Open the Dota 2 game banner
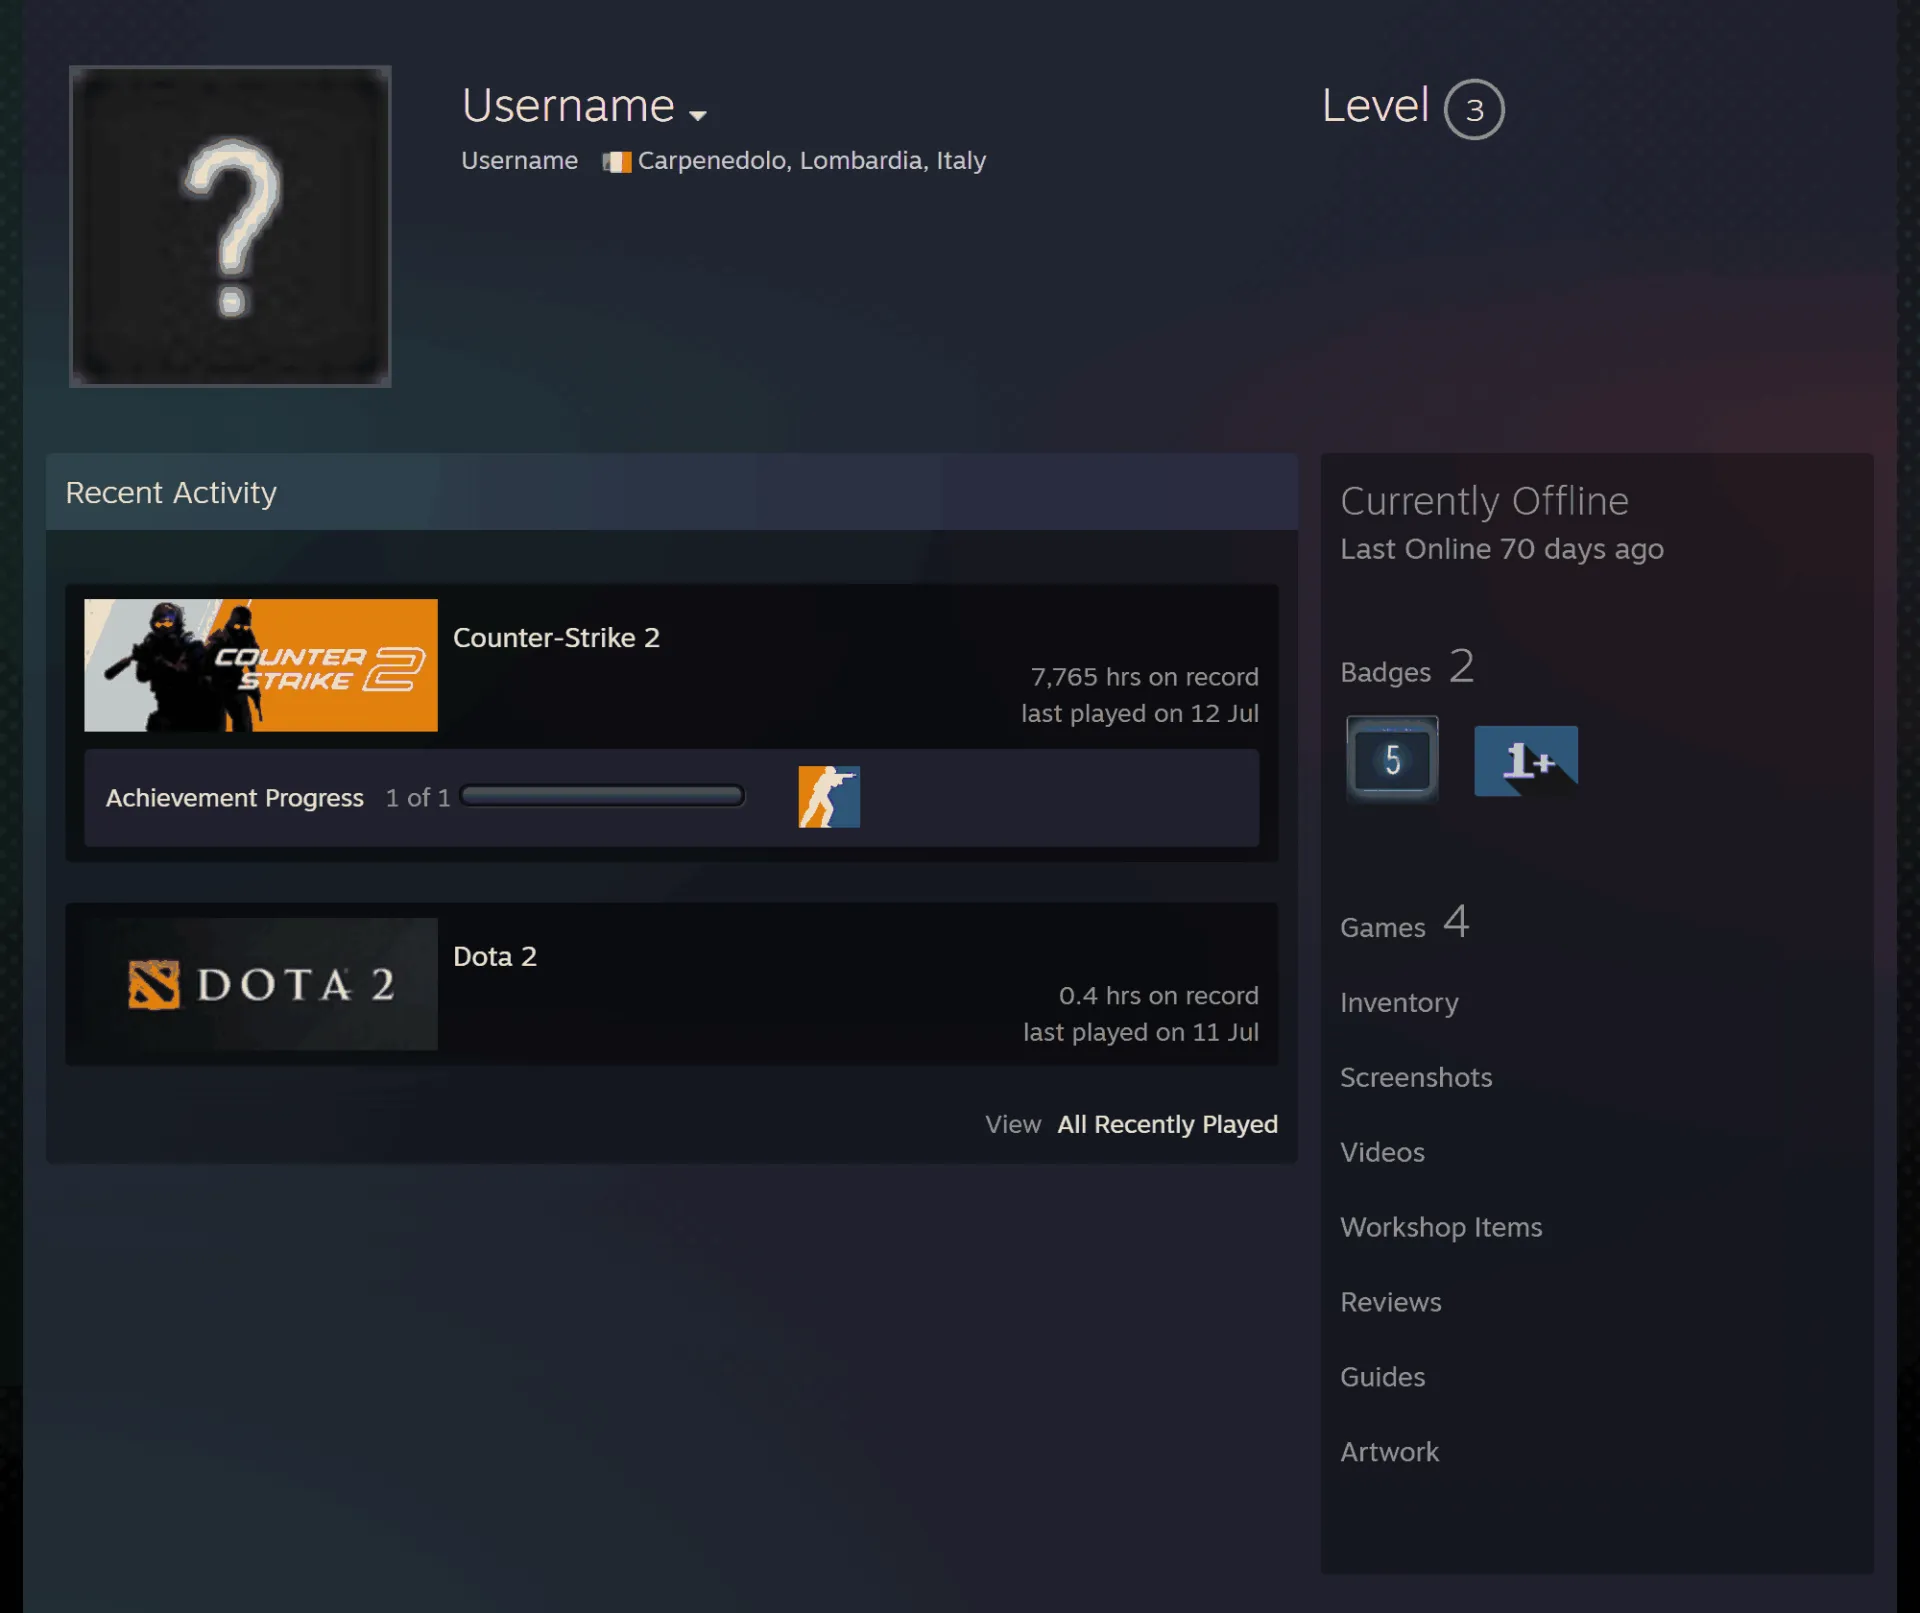1920x1613 pixels. click(x=261, y=984)
